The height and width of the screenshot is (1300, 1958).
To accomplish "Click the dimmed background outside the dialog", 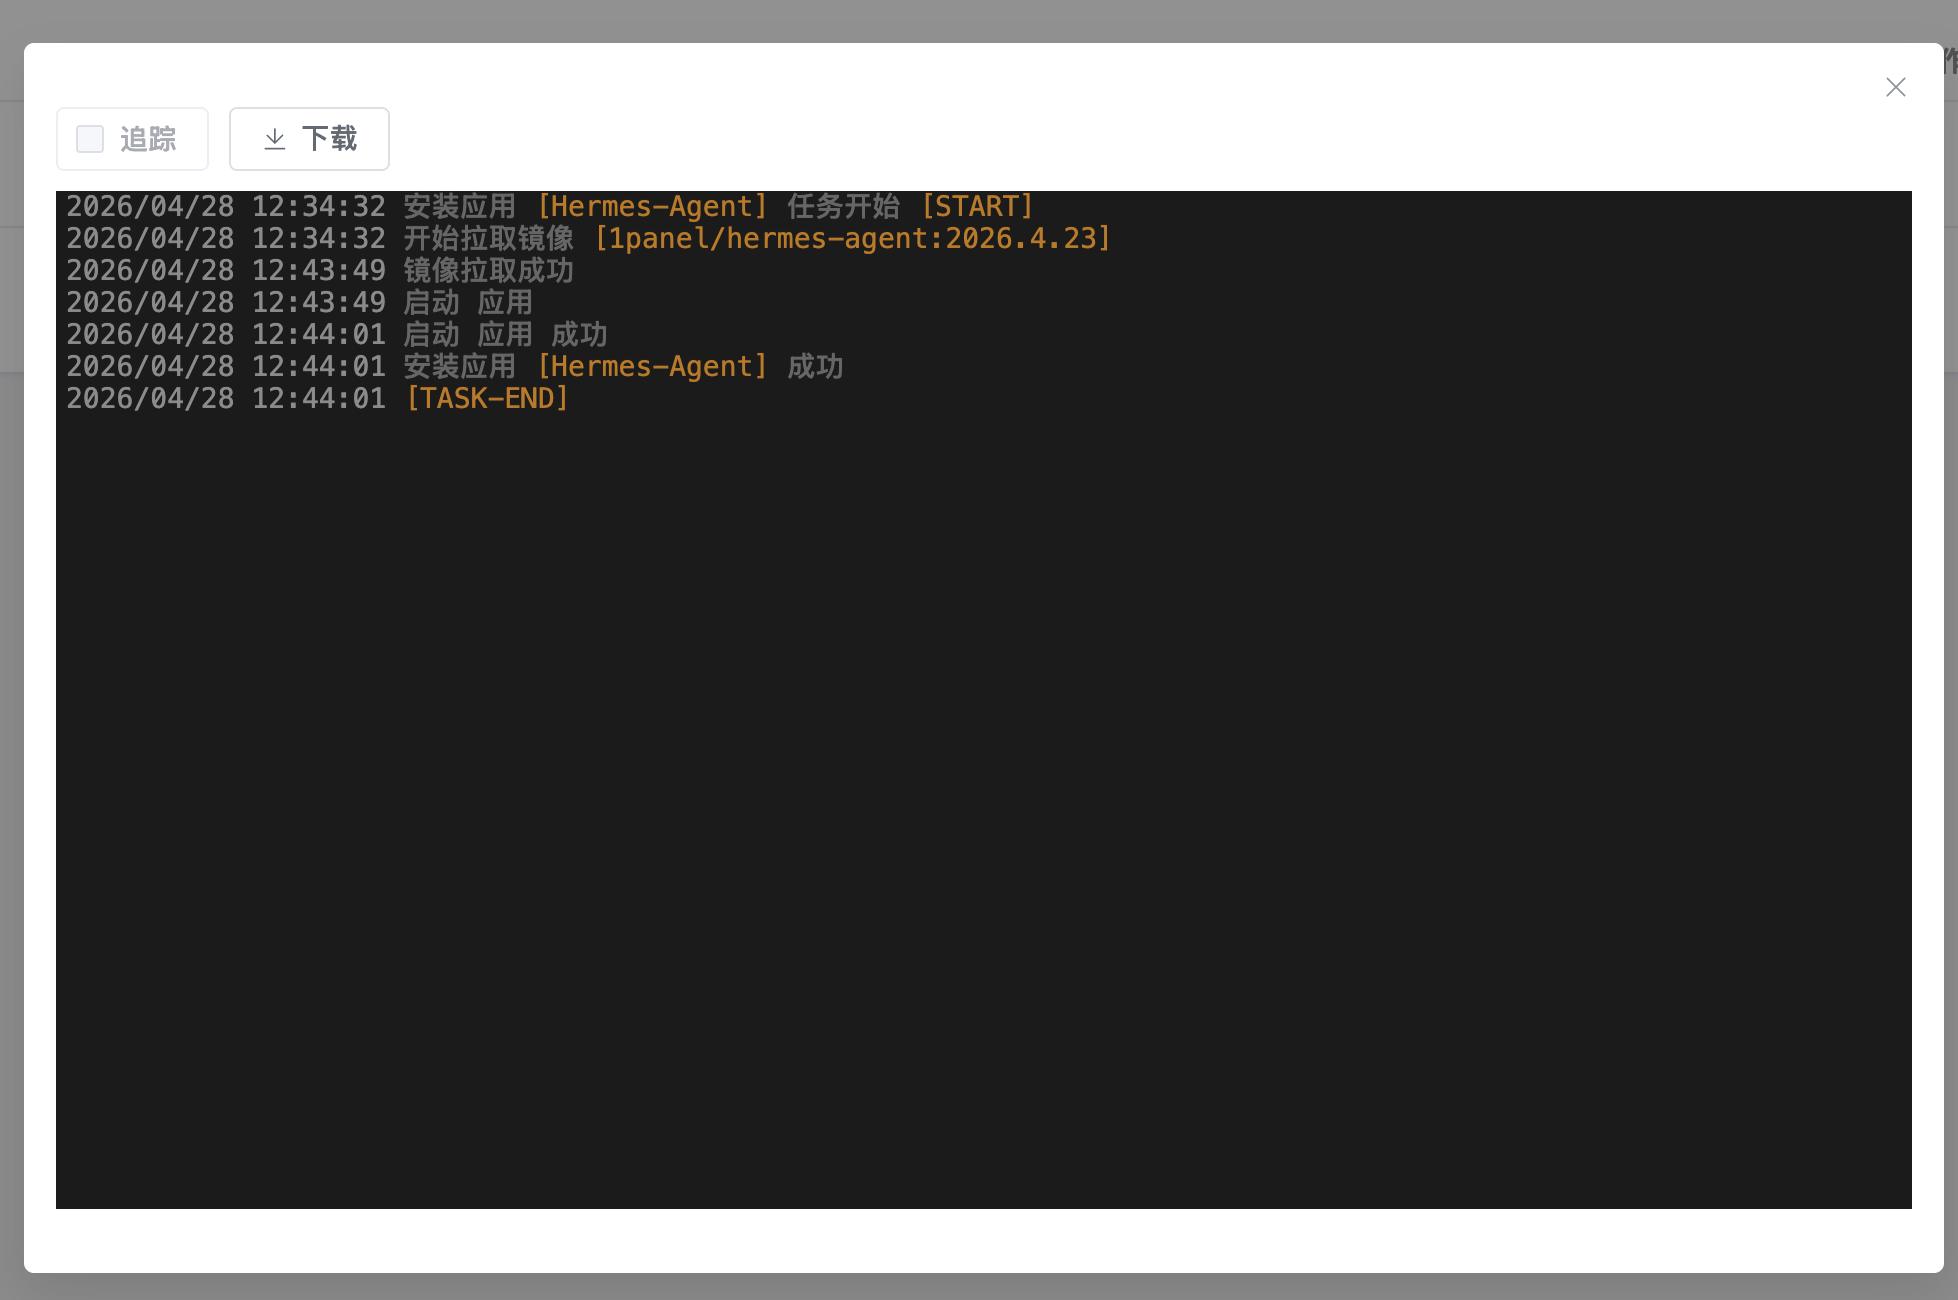I will 980,1288.
